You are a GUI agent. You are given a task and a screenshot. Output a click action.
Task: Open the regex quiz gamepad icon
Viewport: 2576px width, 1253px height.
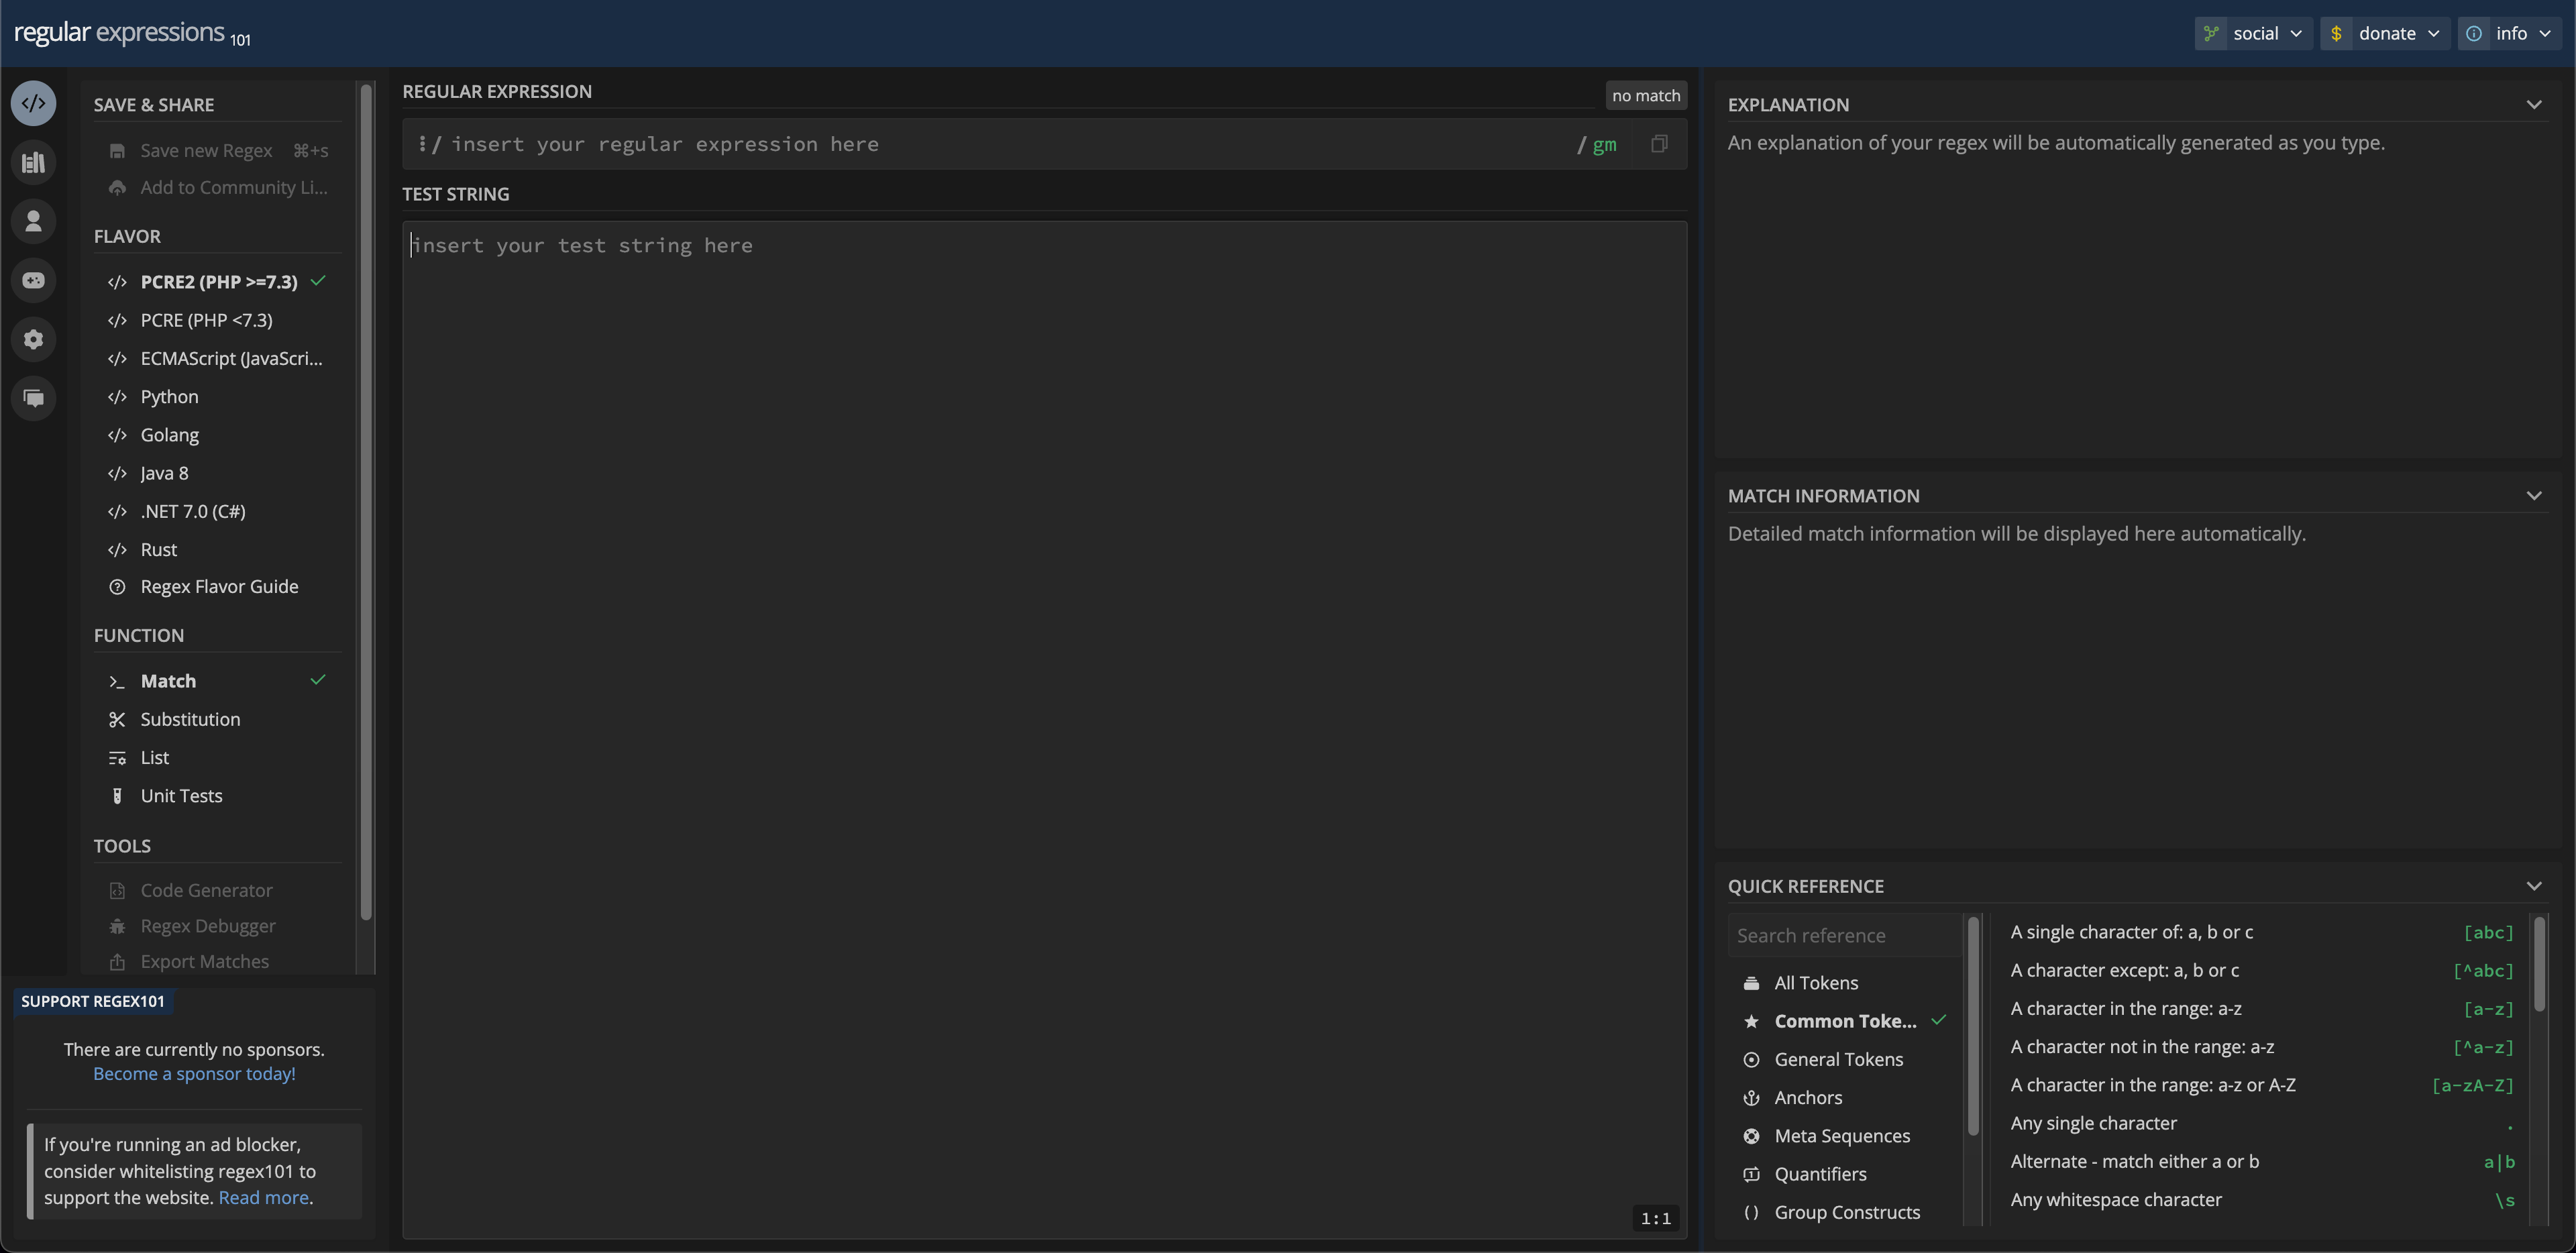pyautogui.click(x=33, y=280)
